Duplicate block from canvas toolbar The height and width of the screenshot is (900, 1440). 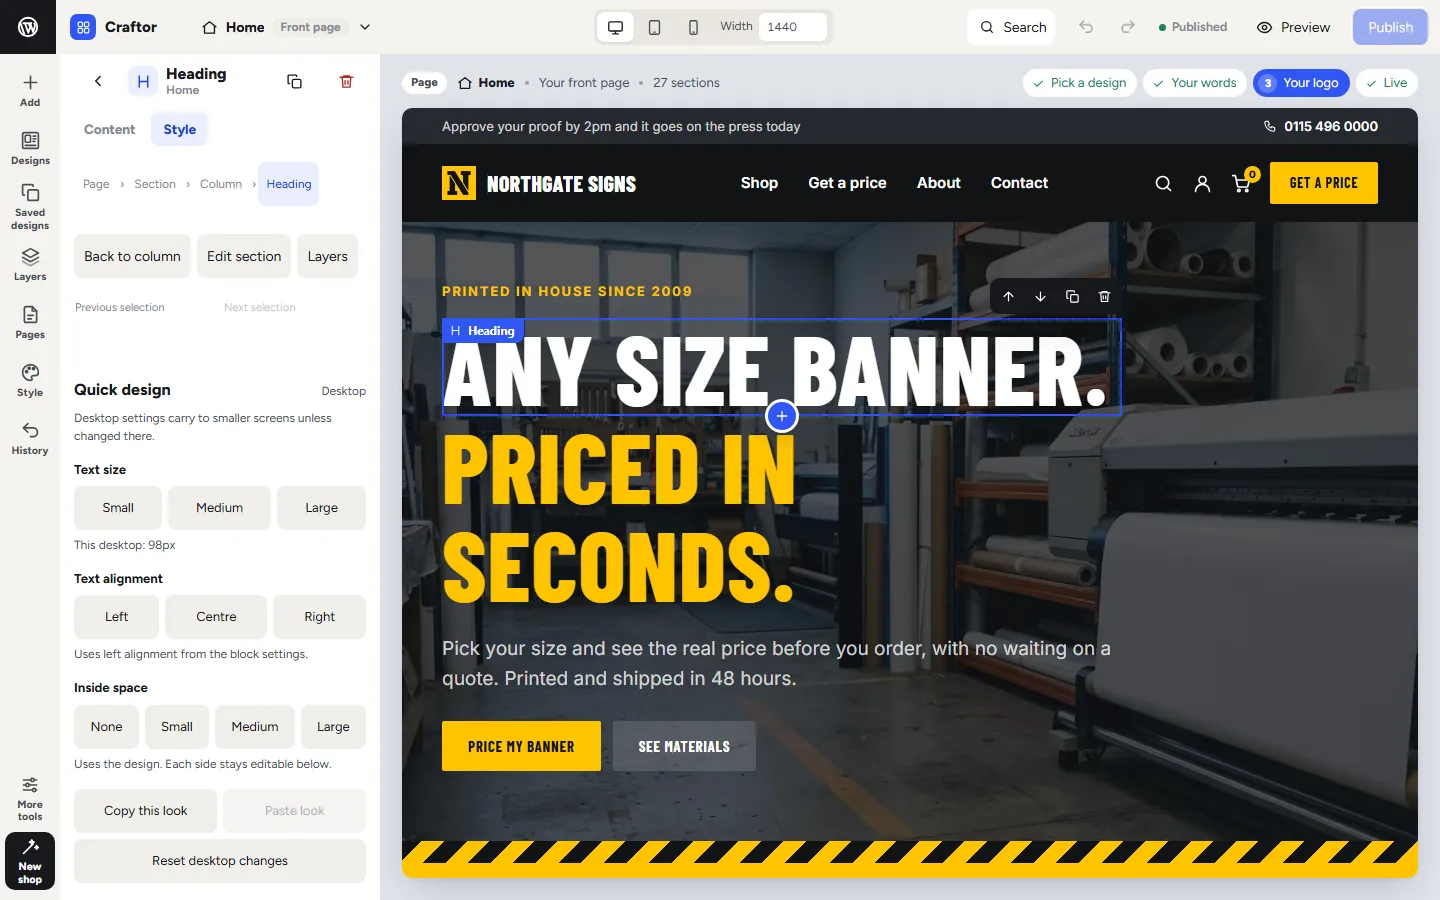point(1072,296)
